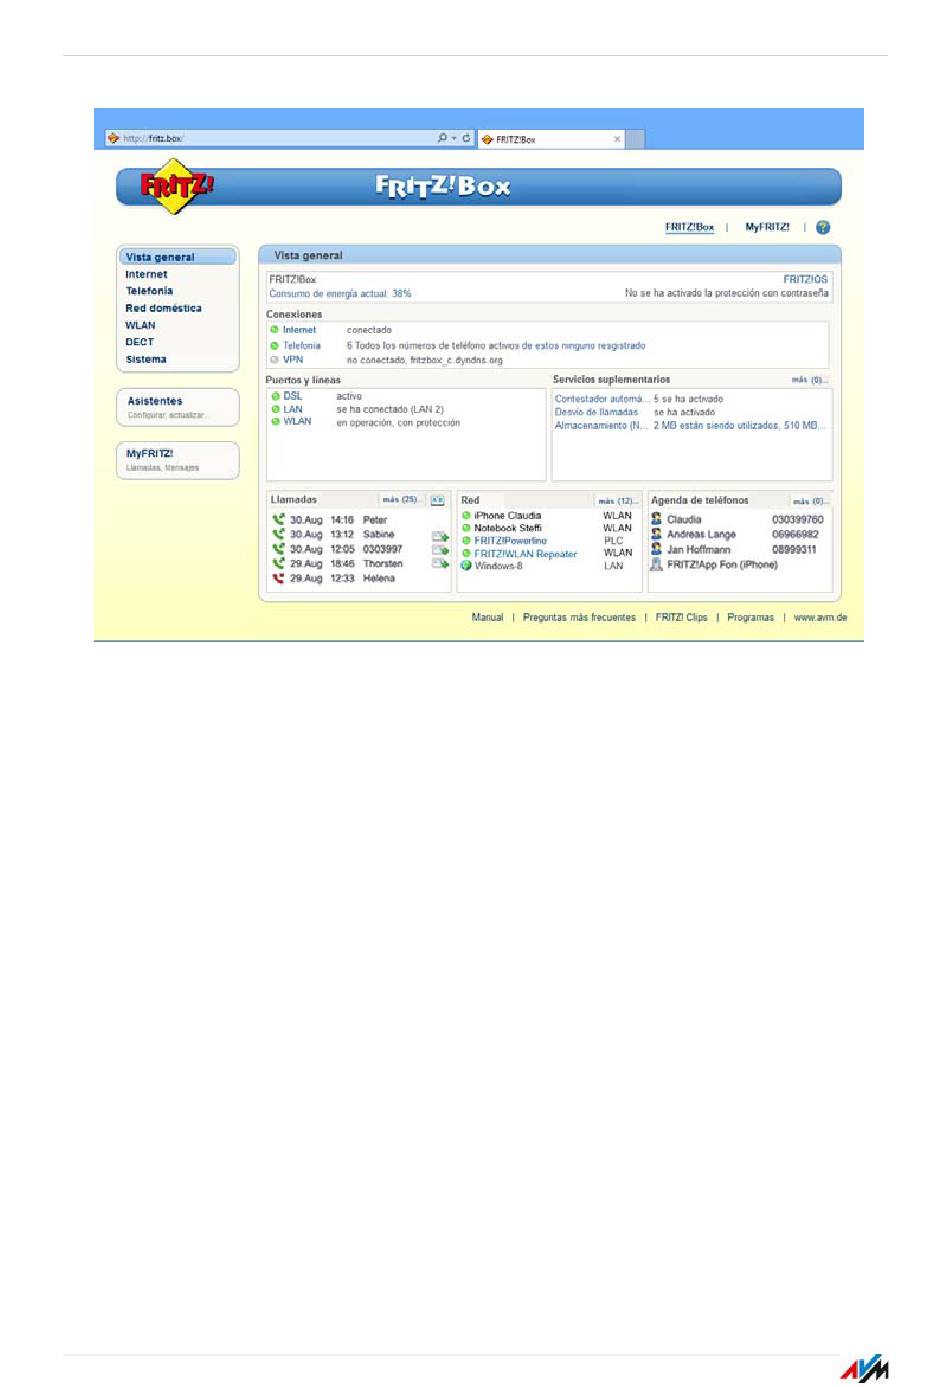950x1387 pixels.
Task: Click the contact icon next to Jan Hoffmann
Action: coord(656,549)
